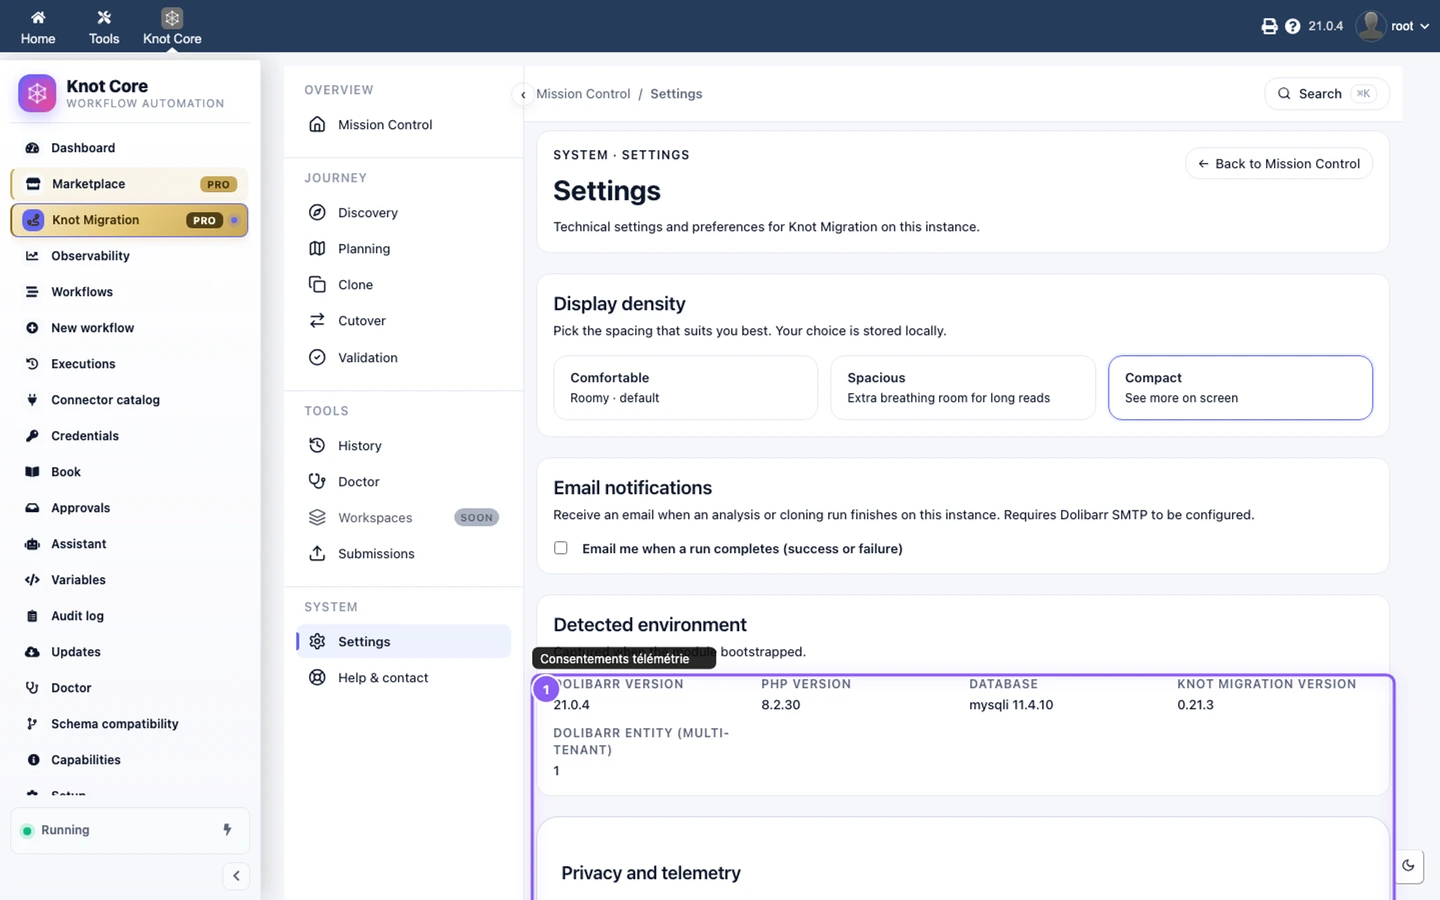Collapse the left sidebar with chevron
Screen dimensions: 1440x900
pyautogui.click(x=236, y=876)
